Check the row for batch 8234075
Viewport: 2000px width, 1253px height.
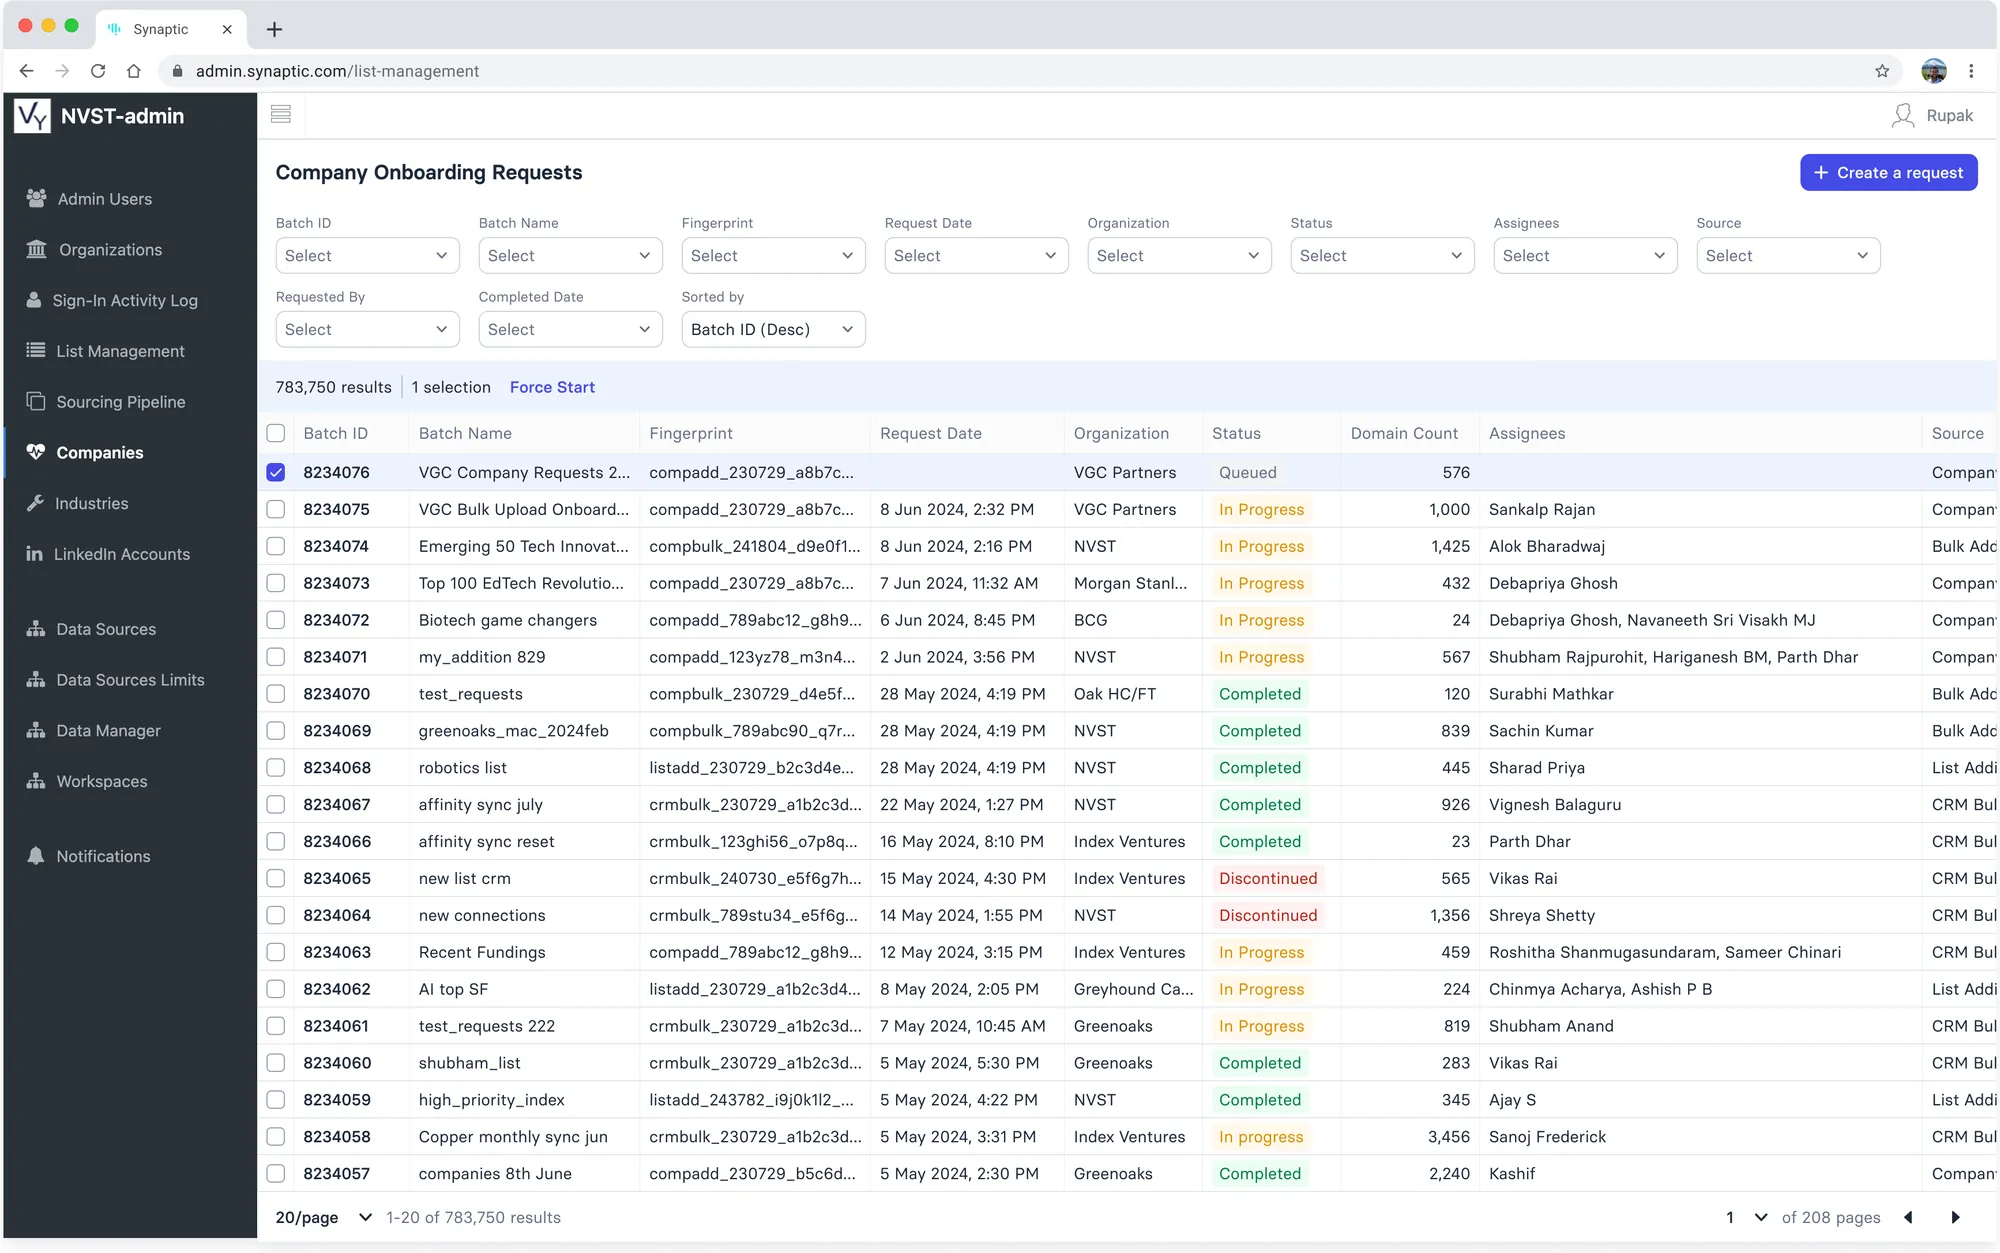point(276,509)
